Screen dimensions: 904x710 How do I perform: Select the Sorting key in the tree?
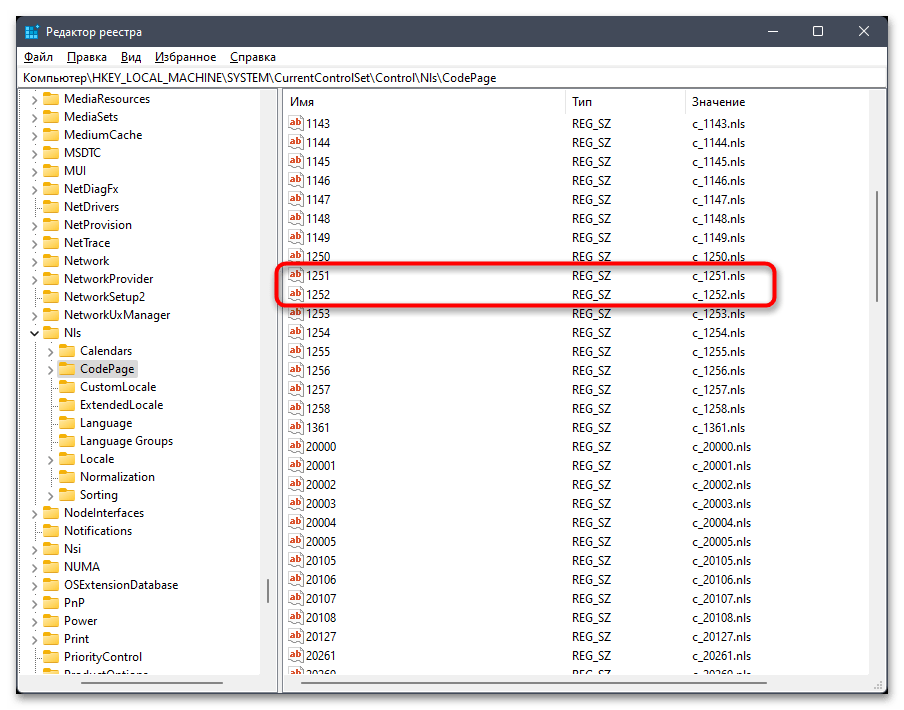(99, 494)
